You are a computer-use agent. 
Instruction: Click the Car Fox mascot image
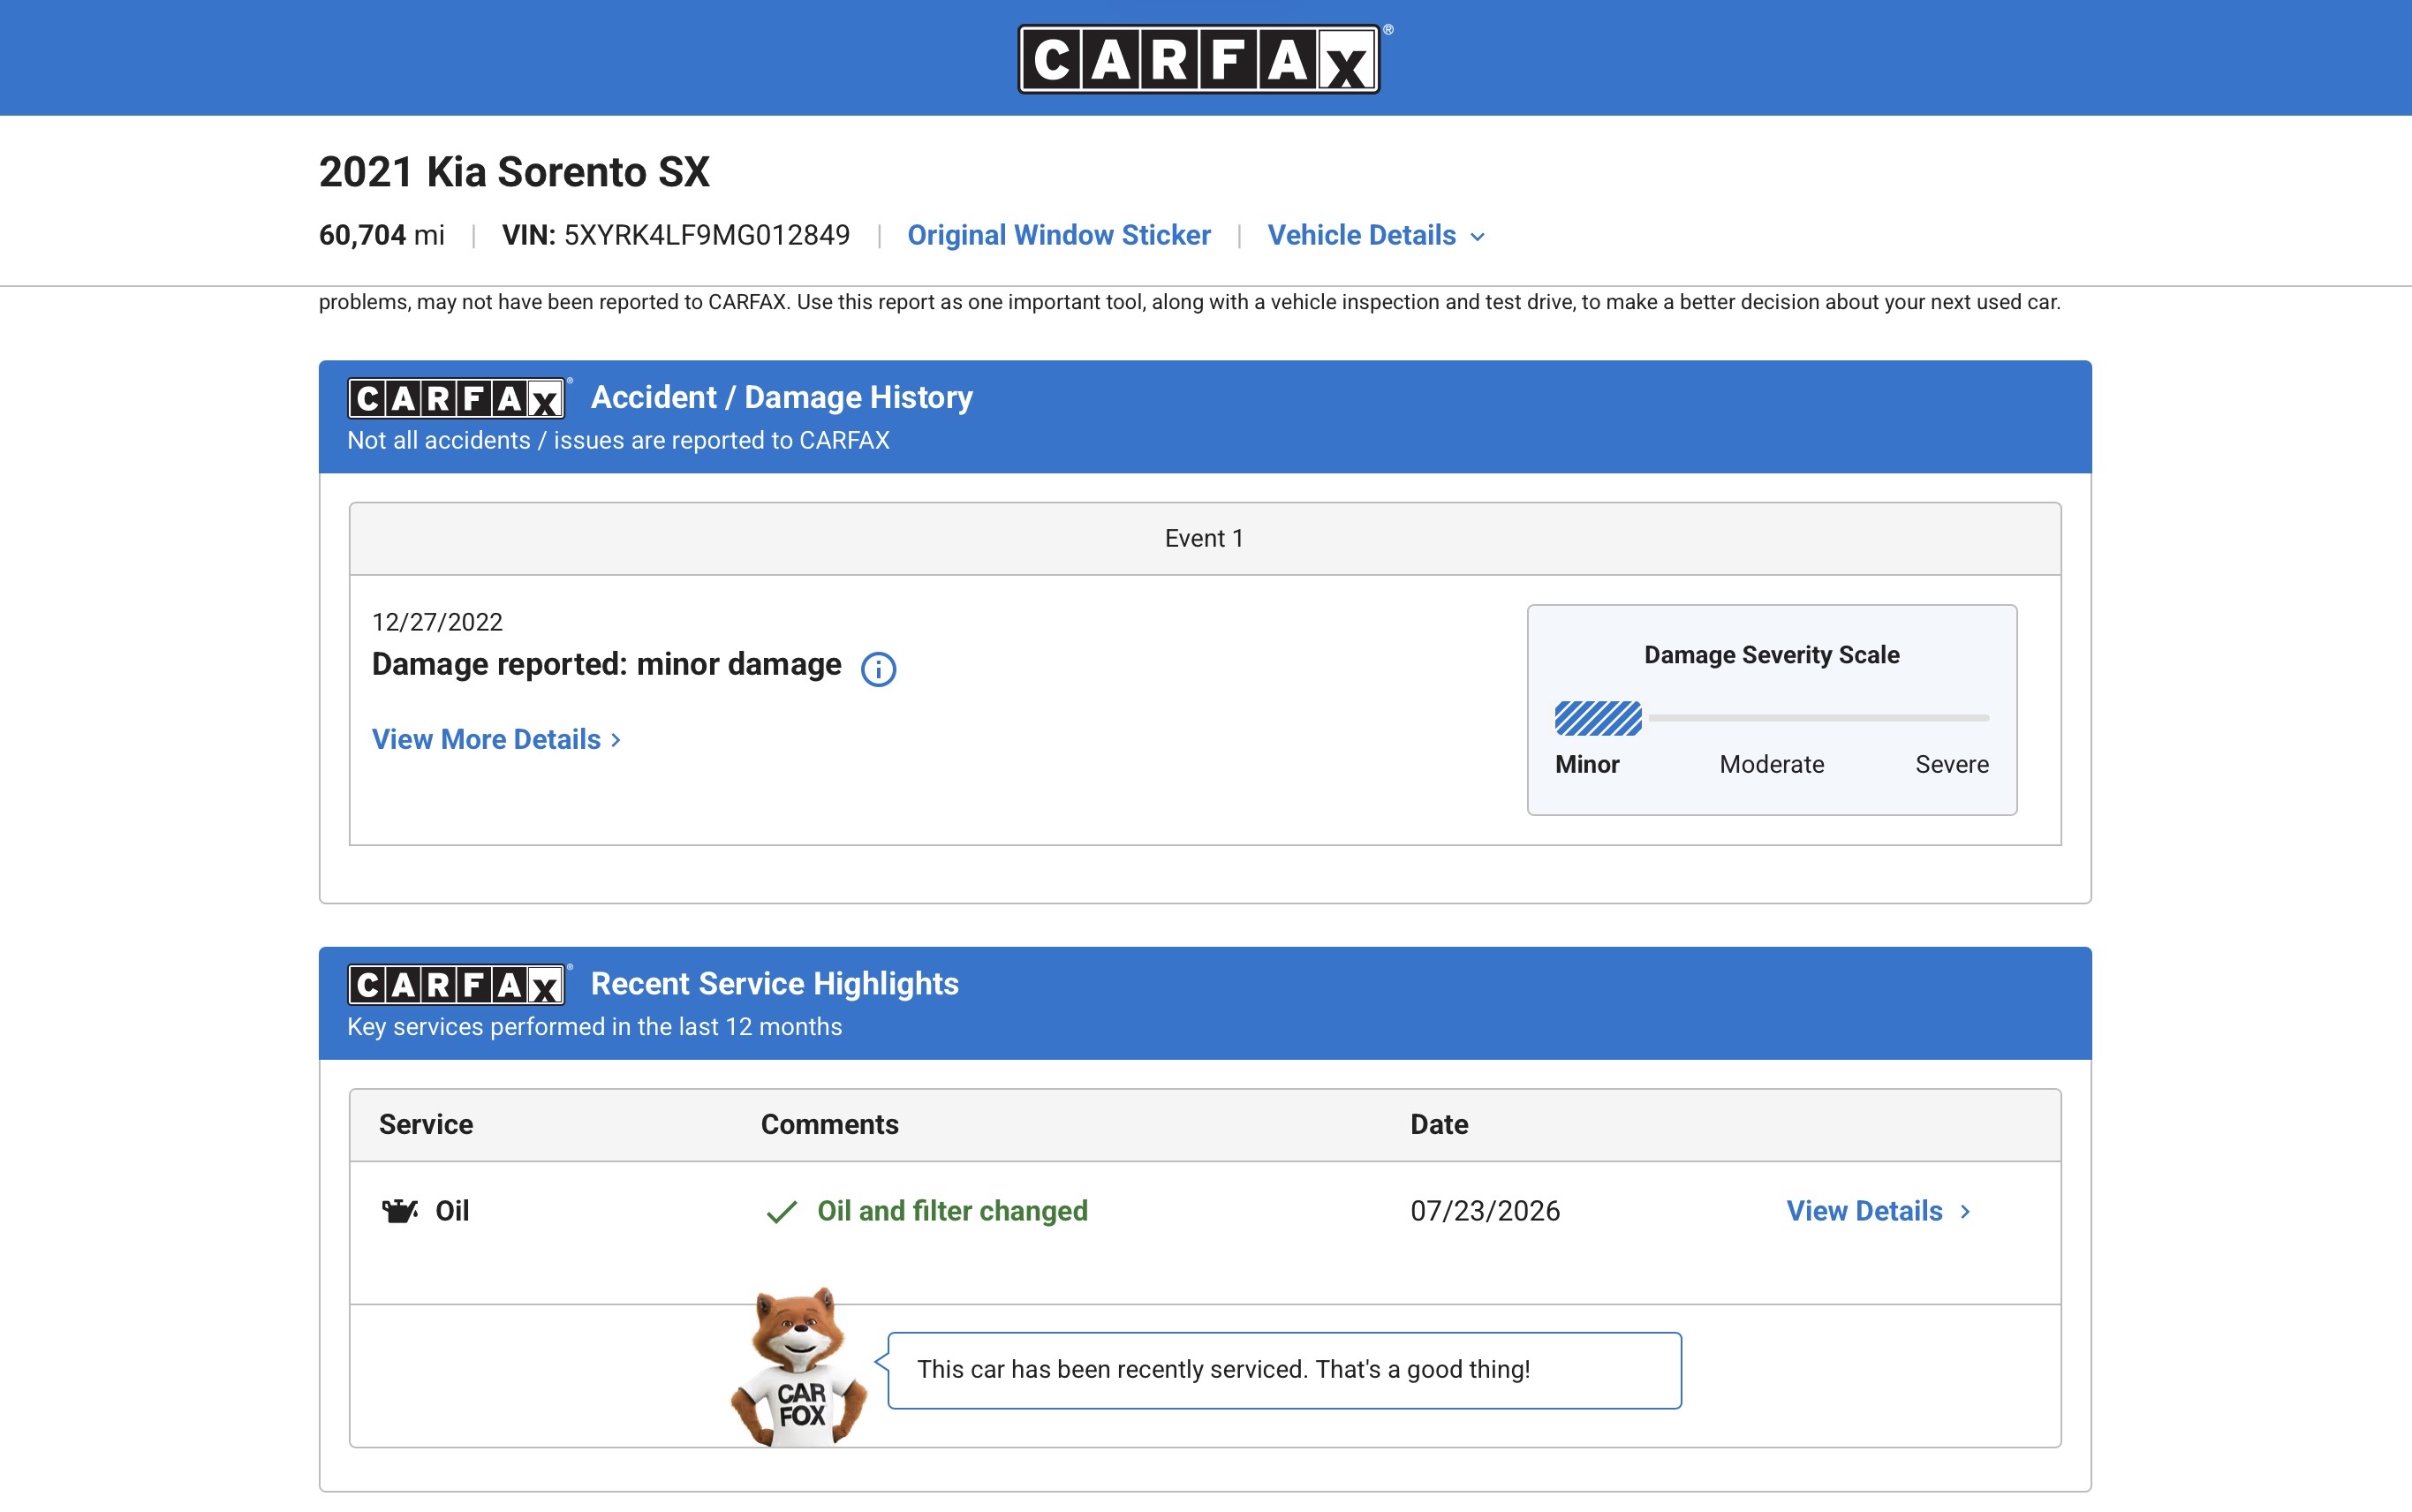click(798, 1366)
